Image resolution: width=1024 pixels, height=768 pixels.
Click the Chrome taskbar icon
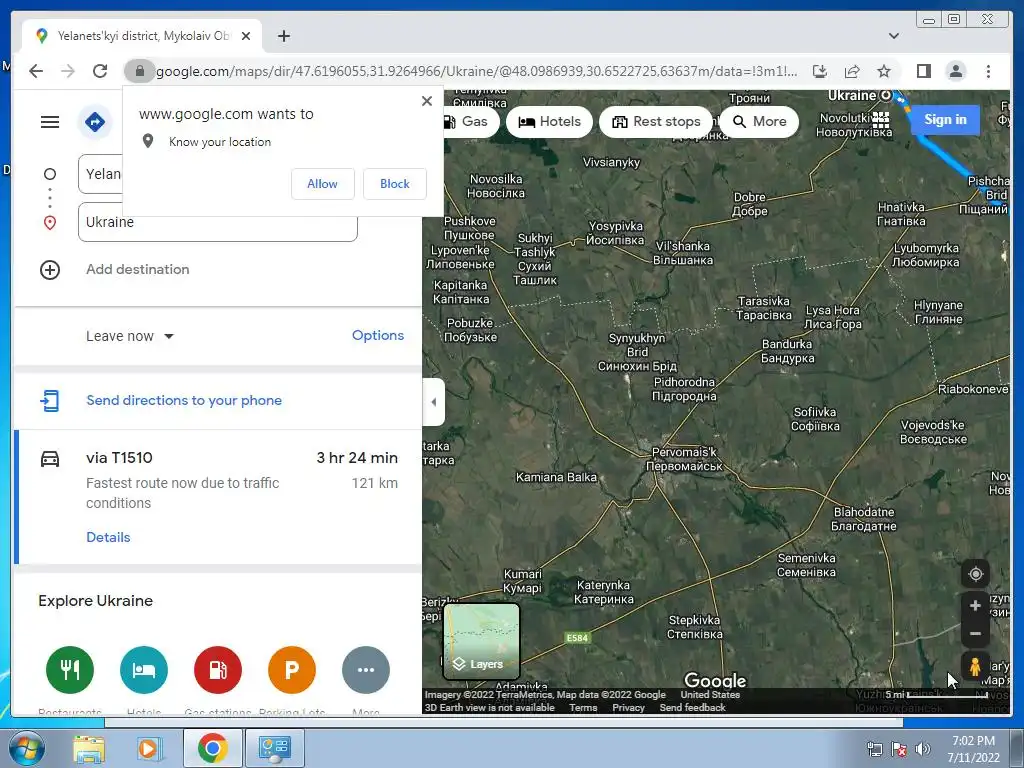pyautogui.click(x=212, y=748)
